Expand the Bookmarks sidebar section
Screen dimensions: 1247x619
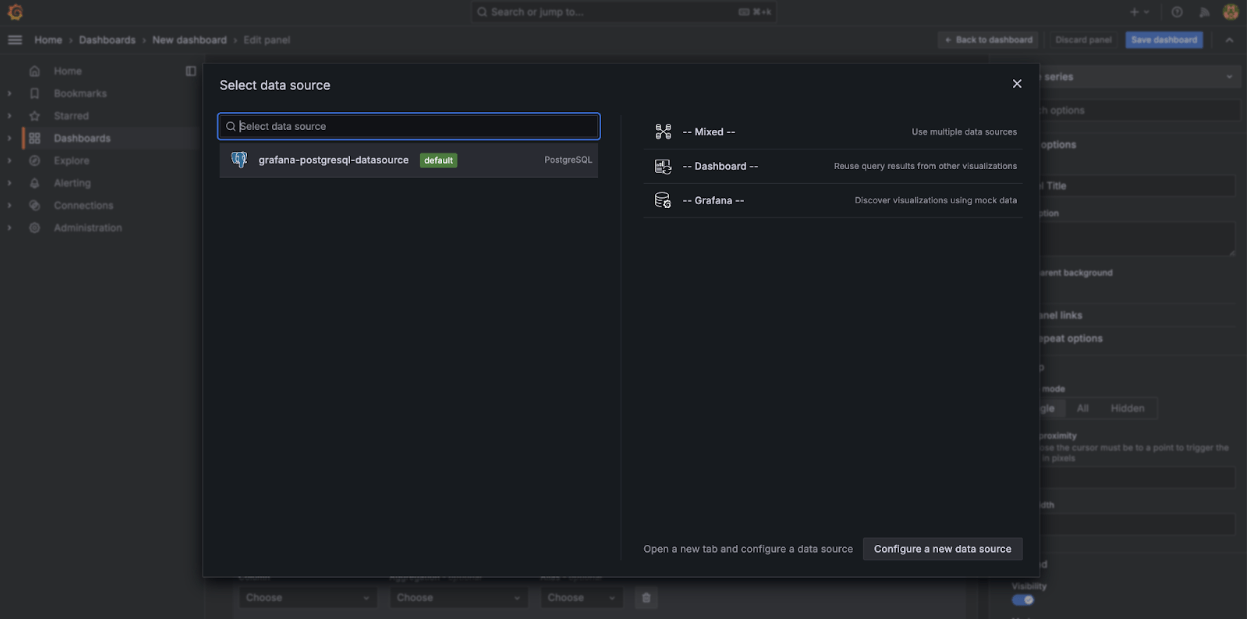pos(10,93)
